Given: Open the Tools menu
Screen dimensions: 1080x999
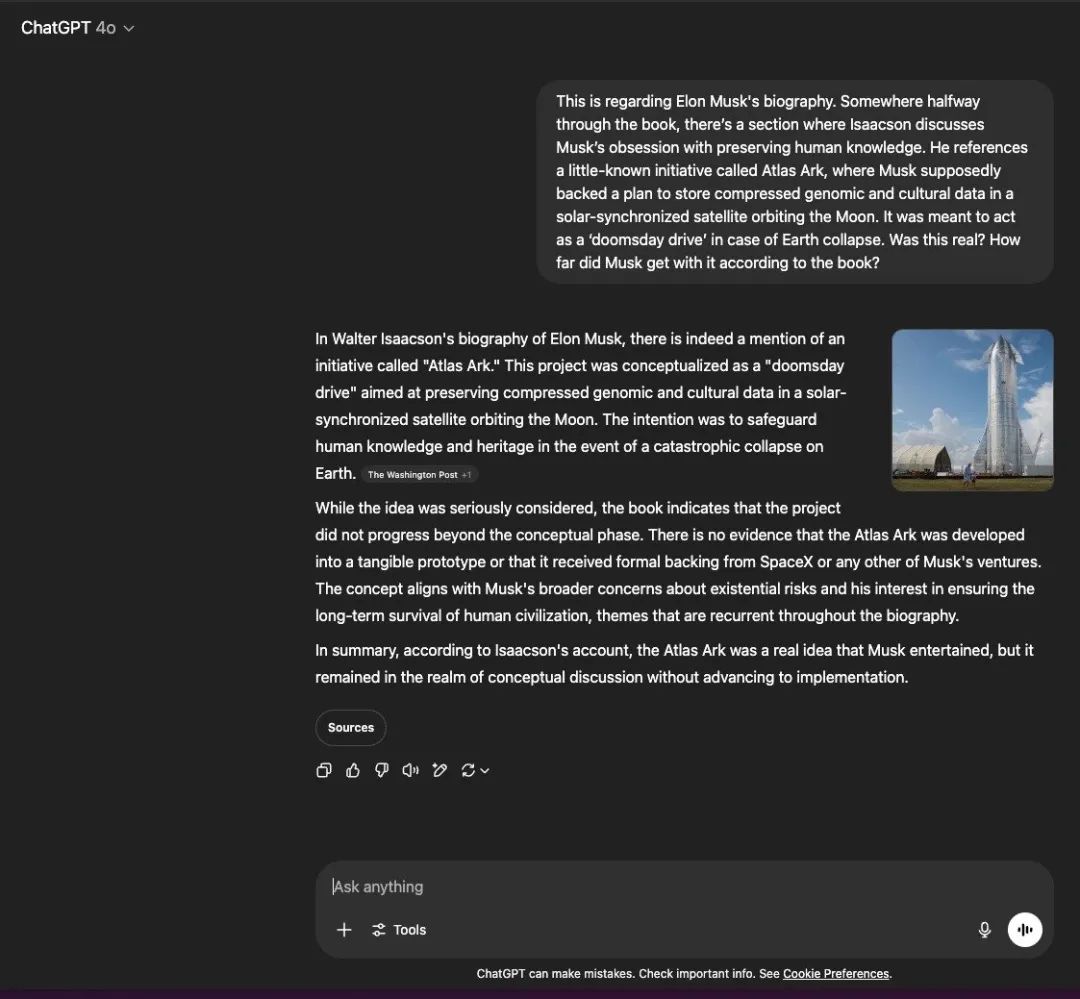Looking at the screenshot, I should coord(399,929).
